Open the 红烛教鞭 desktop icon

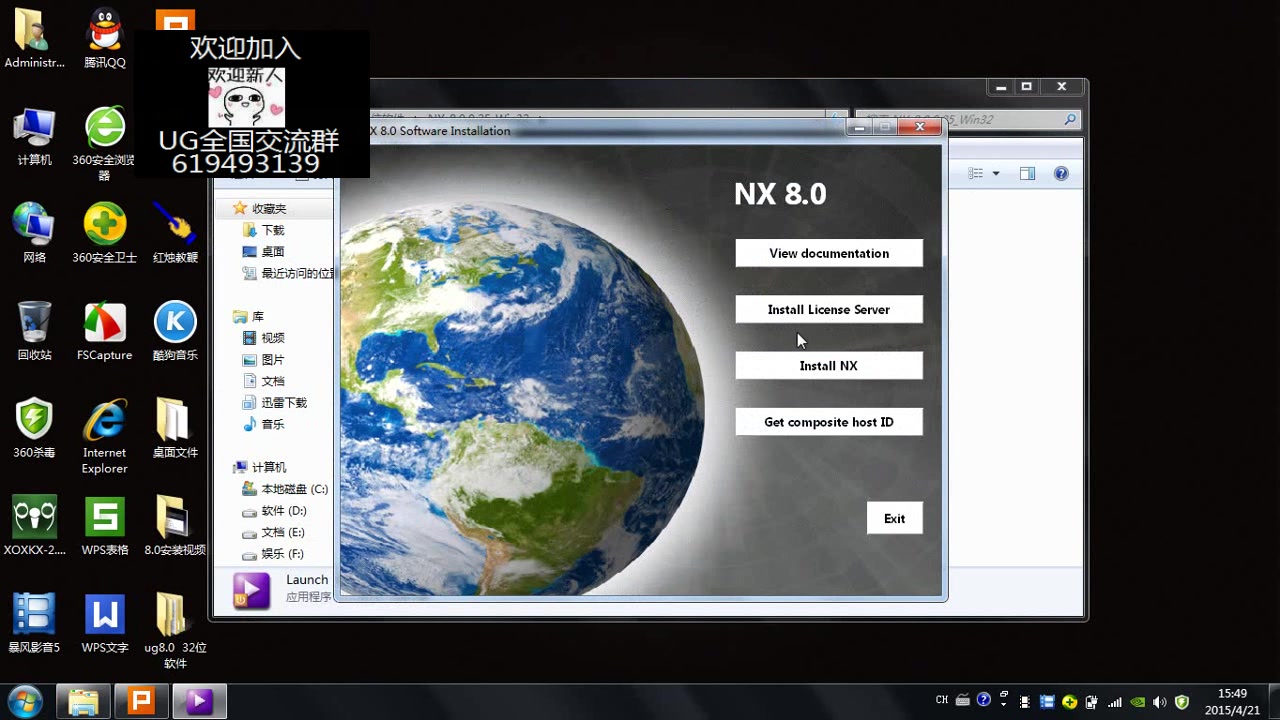(175, 233)
